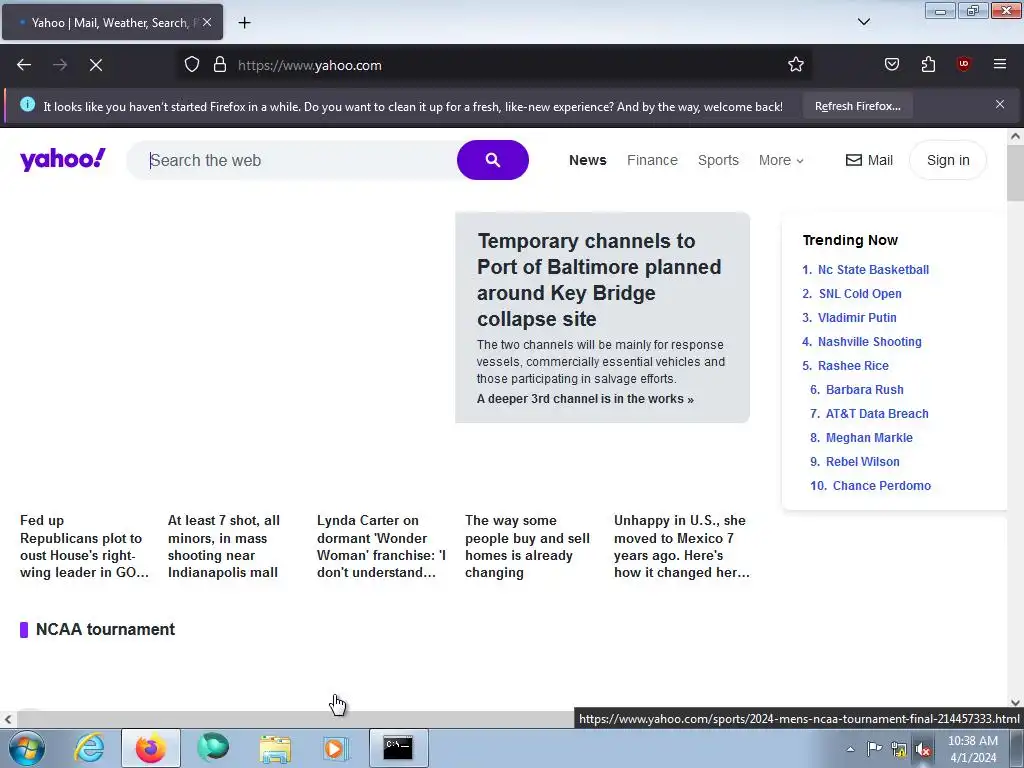Dismiss the Firefox refresh notification bar

click(1000, 104)
